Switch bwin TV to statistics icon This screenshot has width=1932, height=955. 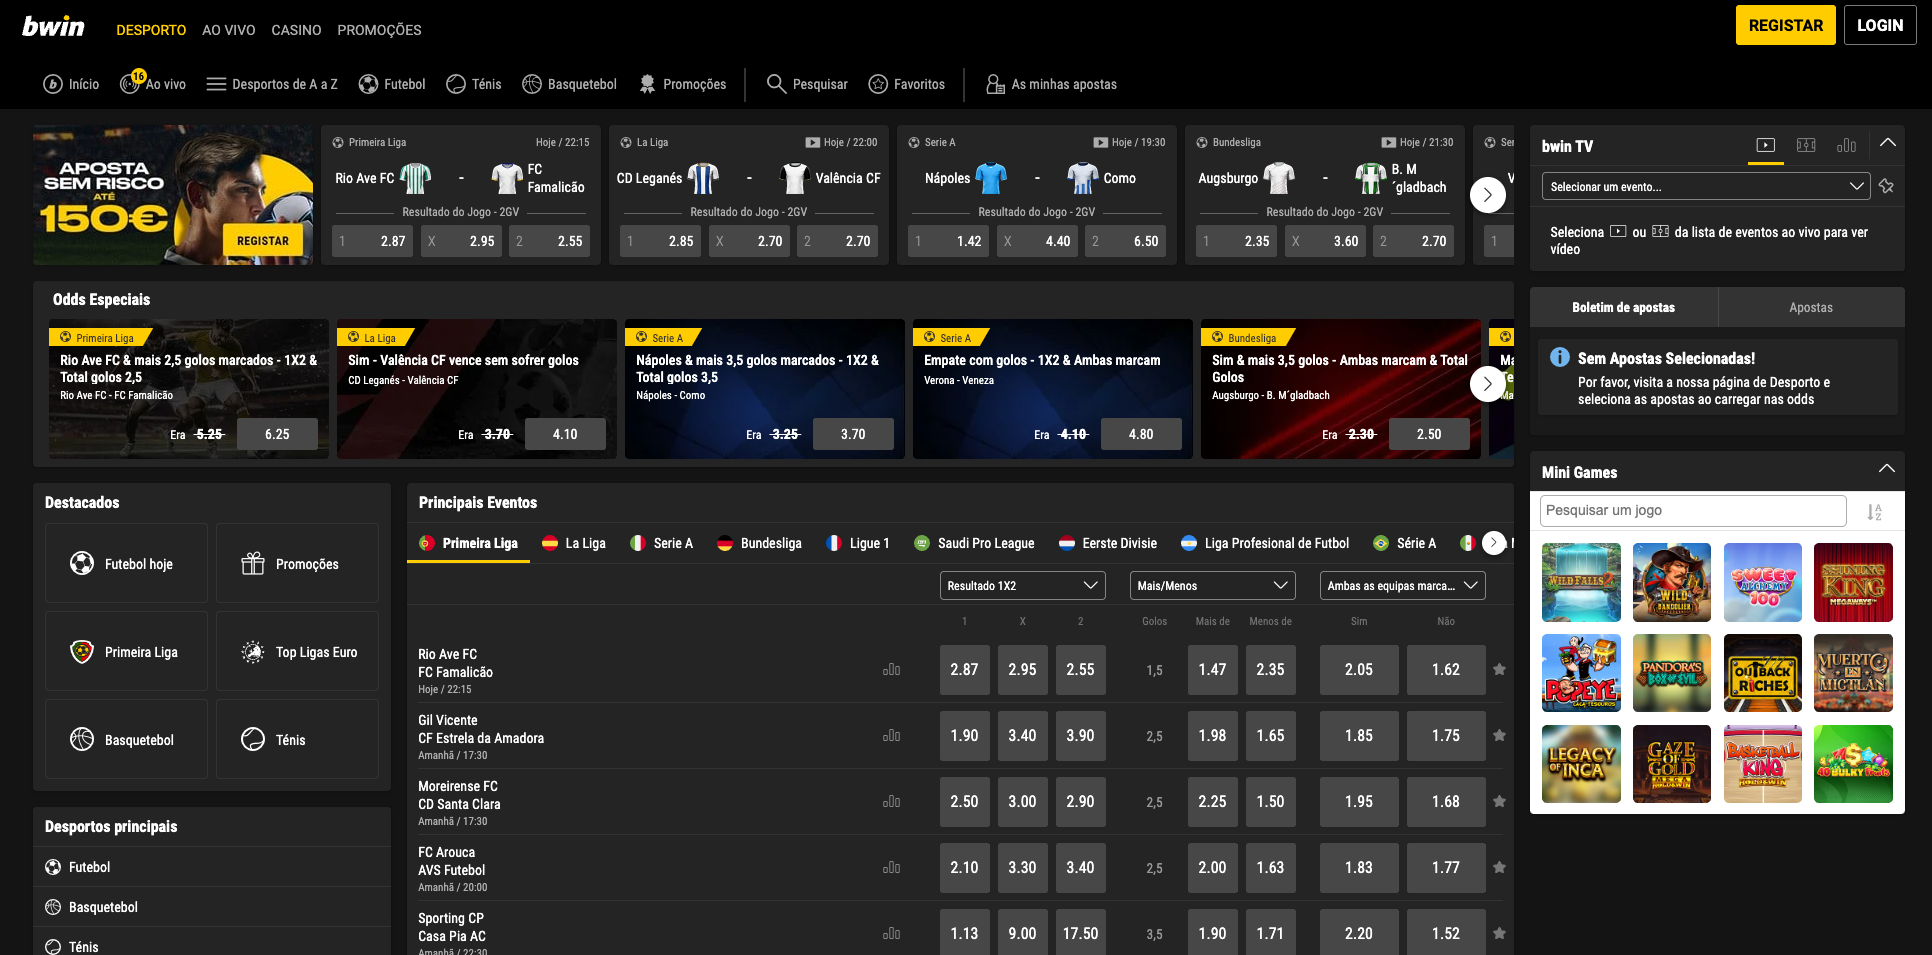pyautogui.click(x=1846, y=145)
